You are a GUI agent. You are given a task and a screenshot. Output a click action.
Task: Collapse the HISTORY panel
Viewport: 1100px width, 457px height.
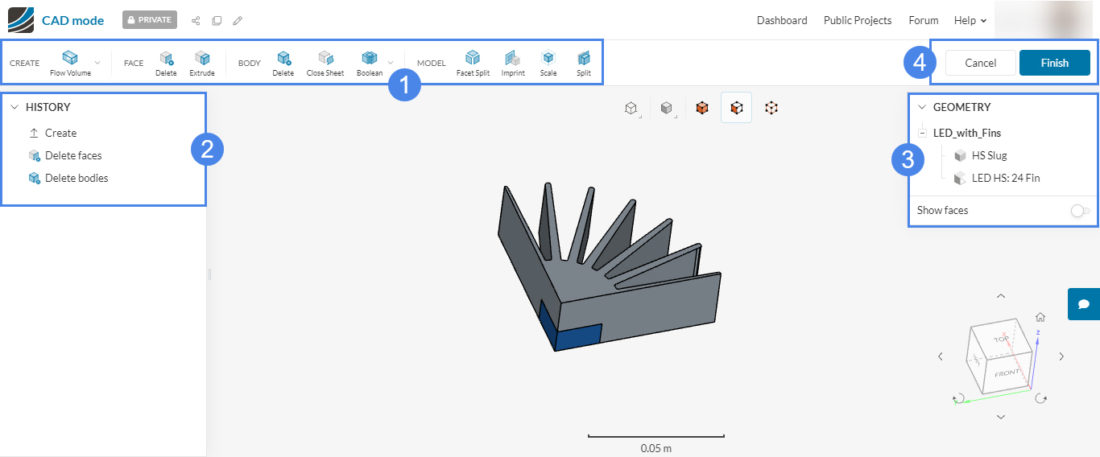15,107
